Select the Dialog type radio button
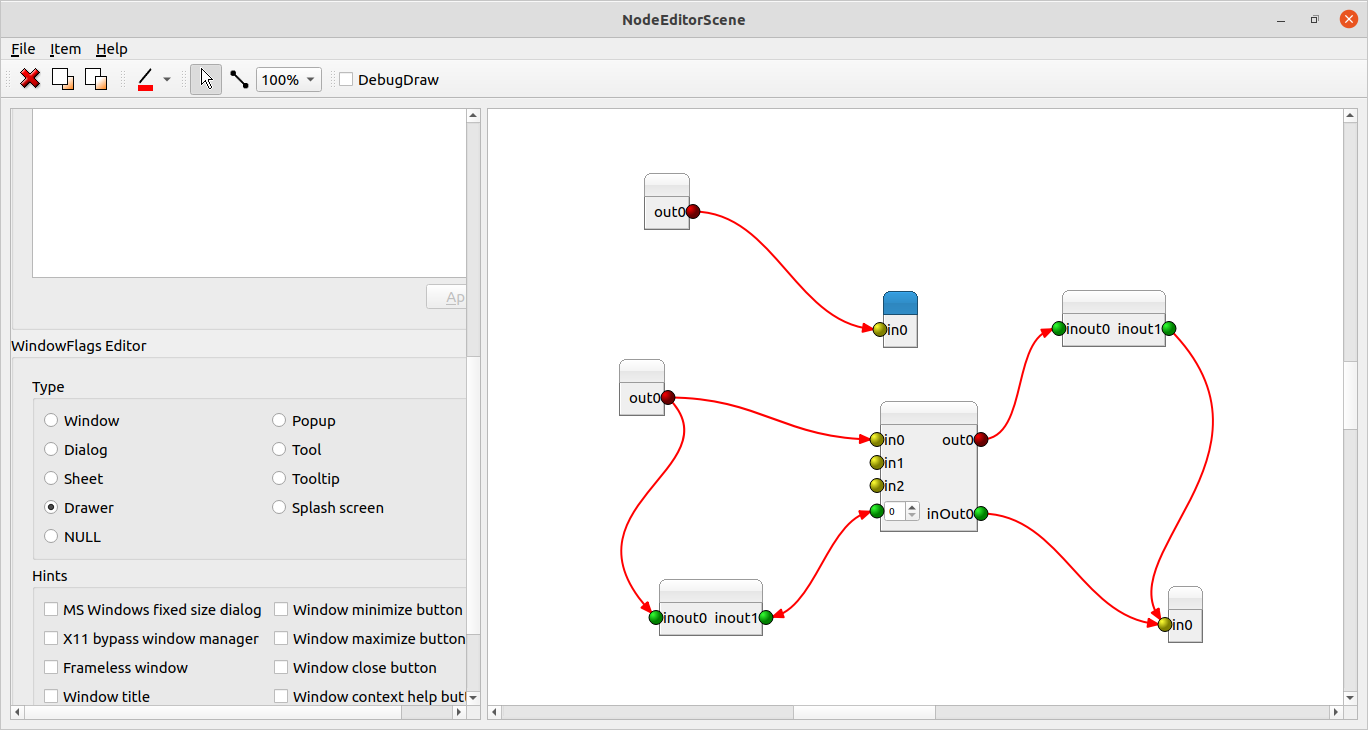Image resolution: width=1368 pixels, height=730 pixels. click(x=51, y=450)
